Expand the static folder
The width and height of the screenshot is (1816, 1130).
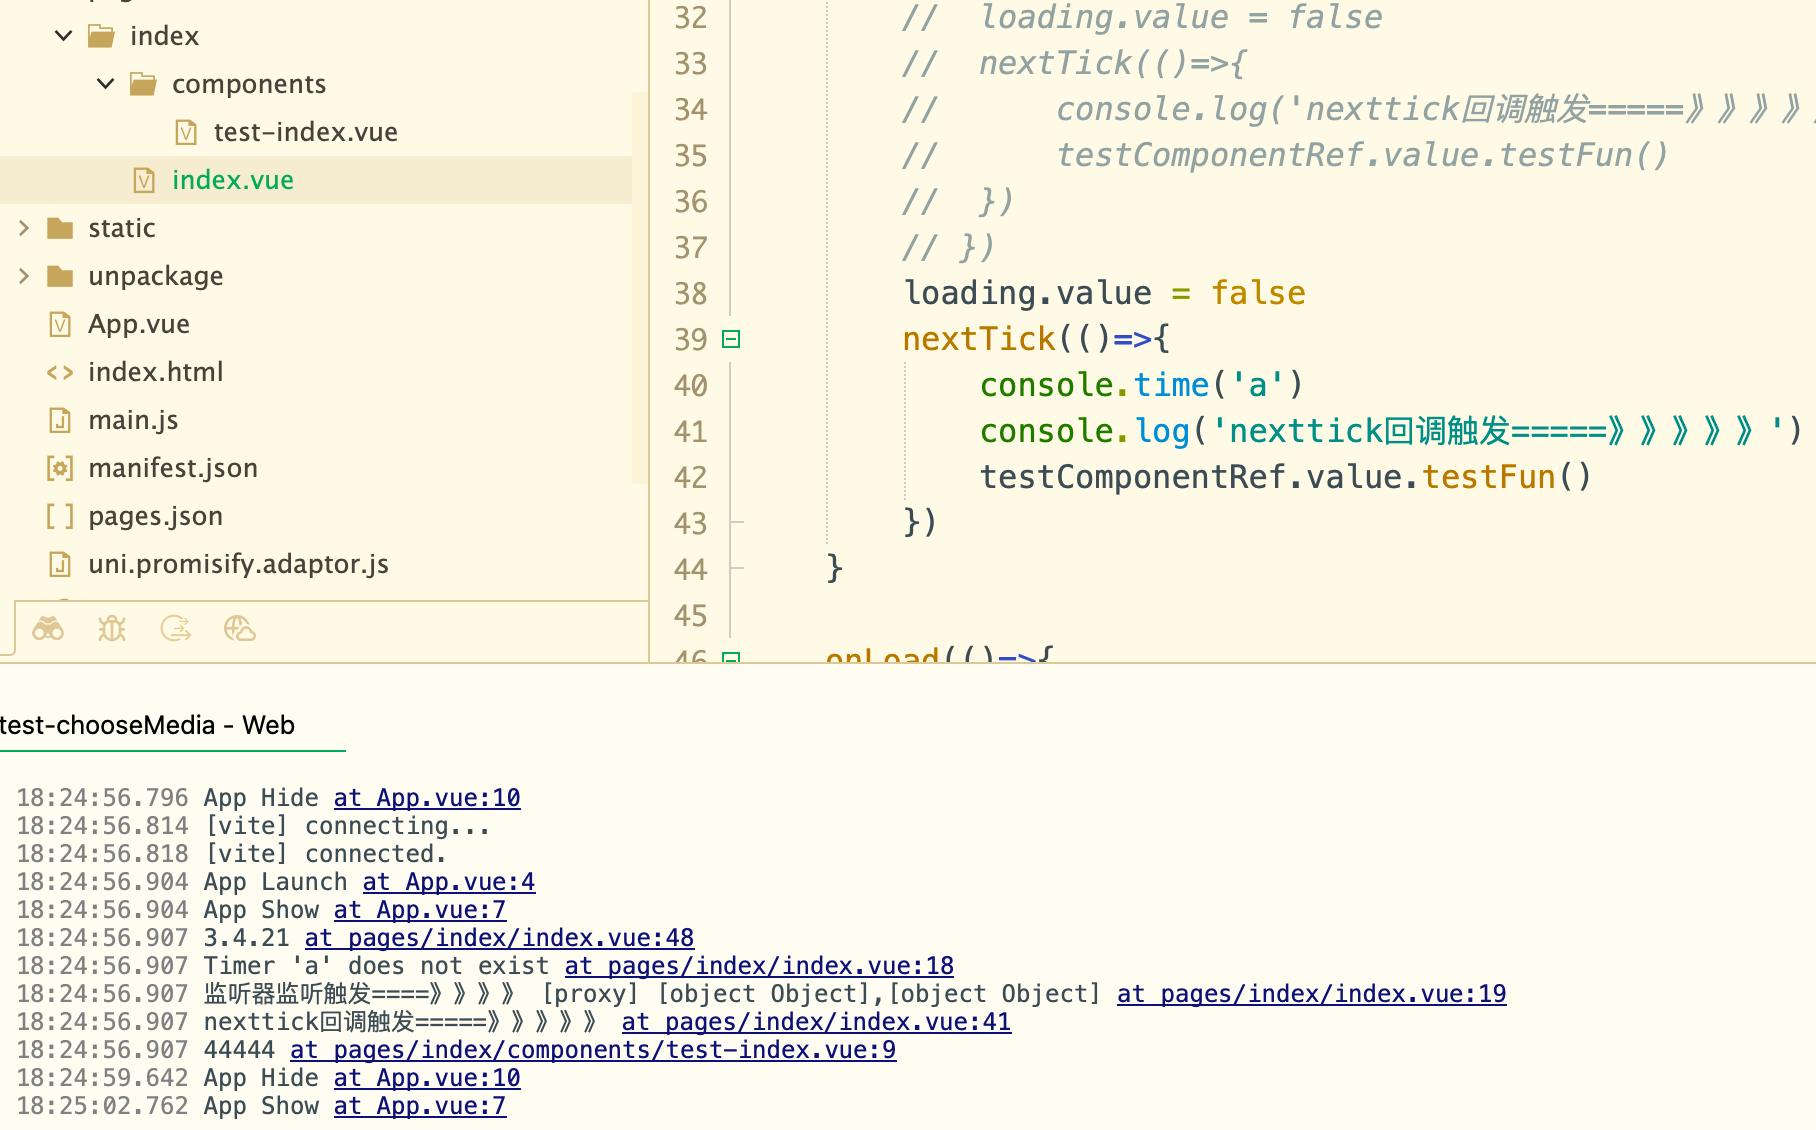click(24, 228)
